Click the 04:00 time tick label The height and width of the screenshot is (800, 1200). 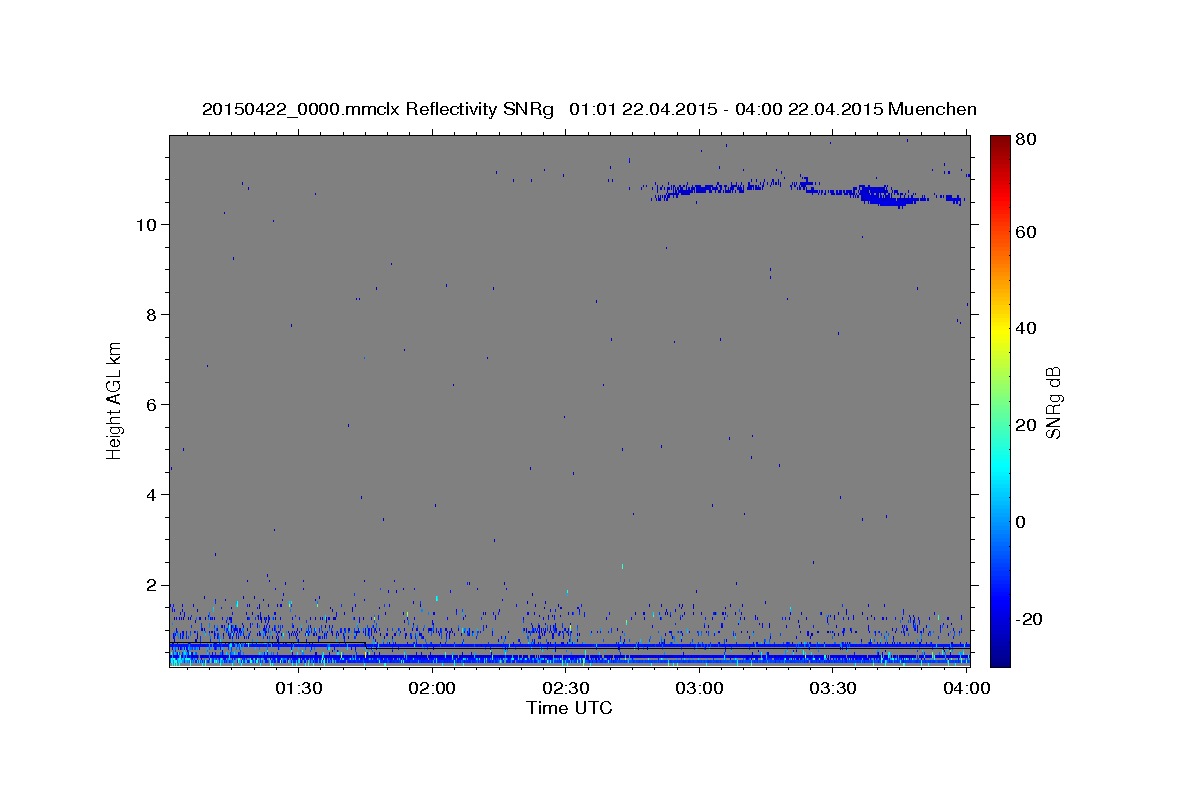(966, 689)
